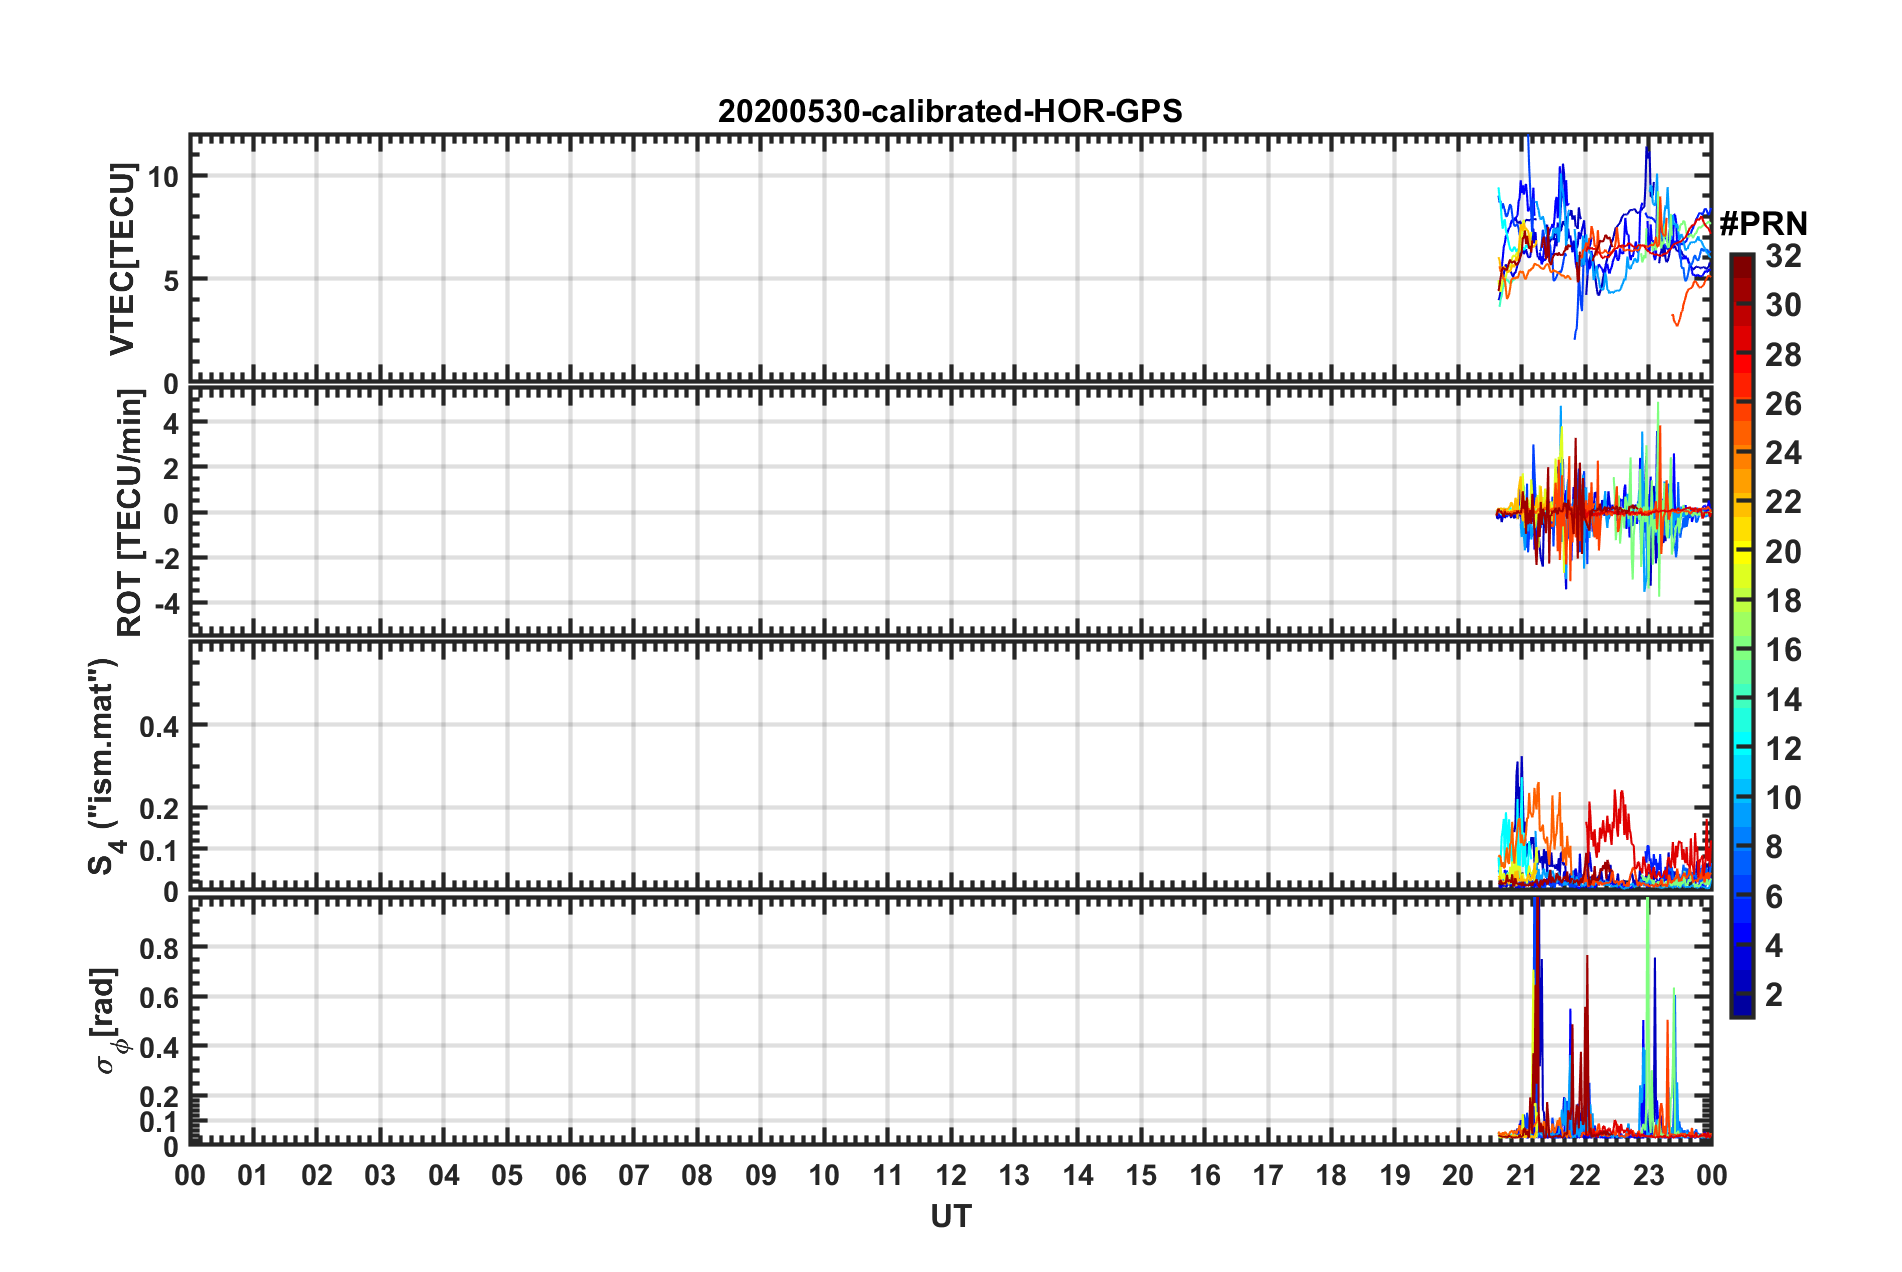Click the "01" hour tick on UT axis

click(253, 1175)
